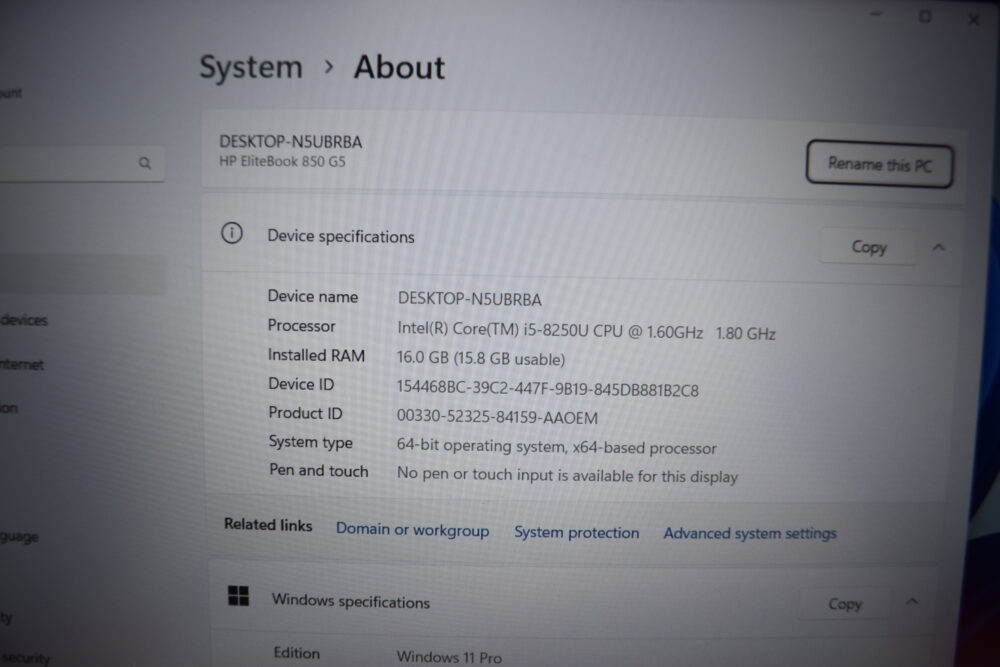1000x667 pixels.
Task: Go back to System in breadcrumb
Action: coord(251,67)
